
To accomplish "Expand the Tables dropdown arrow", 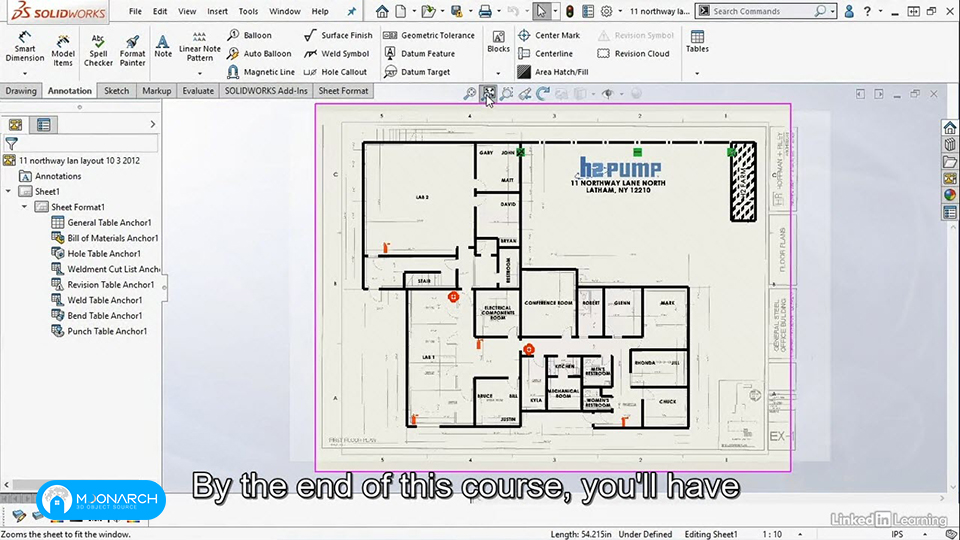I will tap(697, 73).
